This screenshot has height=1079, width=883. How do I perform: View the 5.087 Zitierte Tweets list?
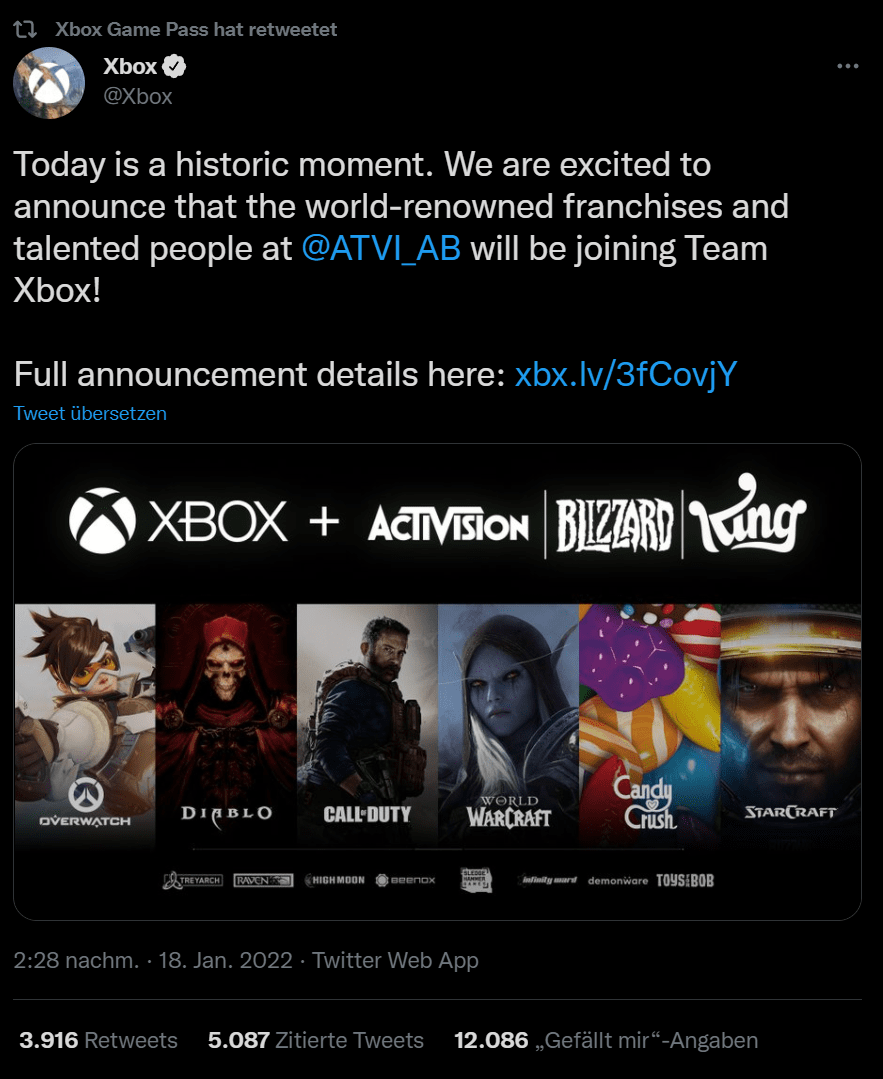click(315, 1040)
